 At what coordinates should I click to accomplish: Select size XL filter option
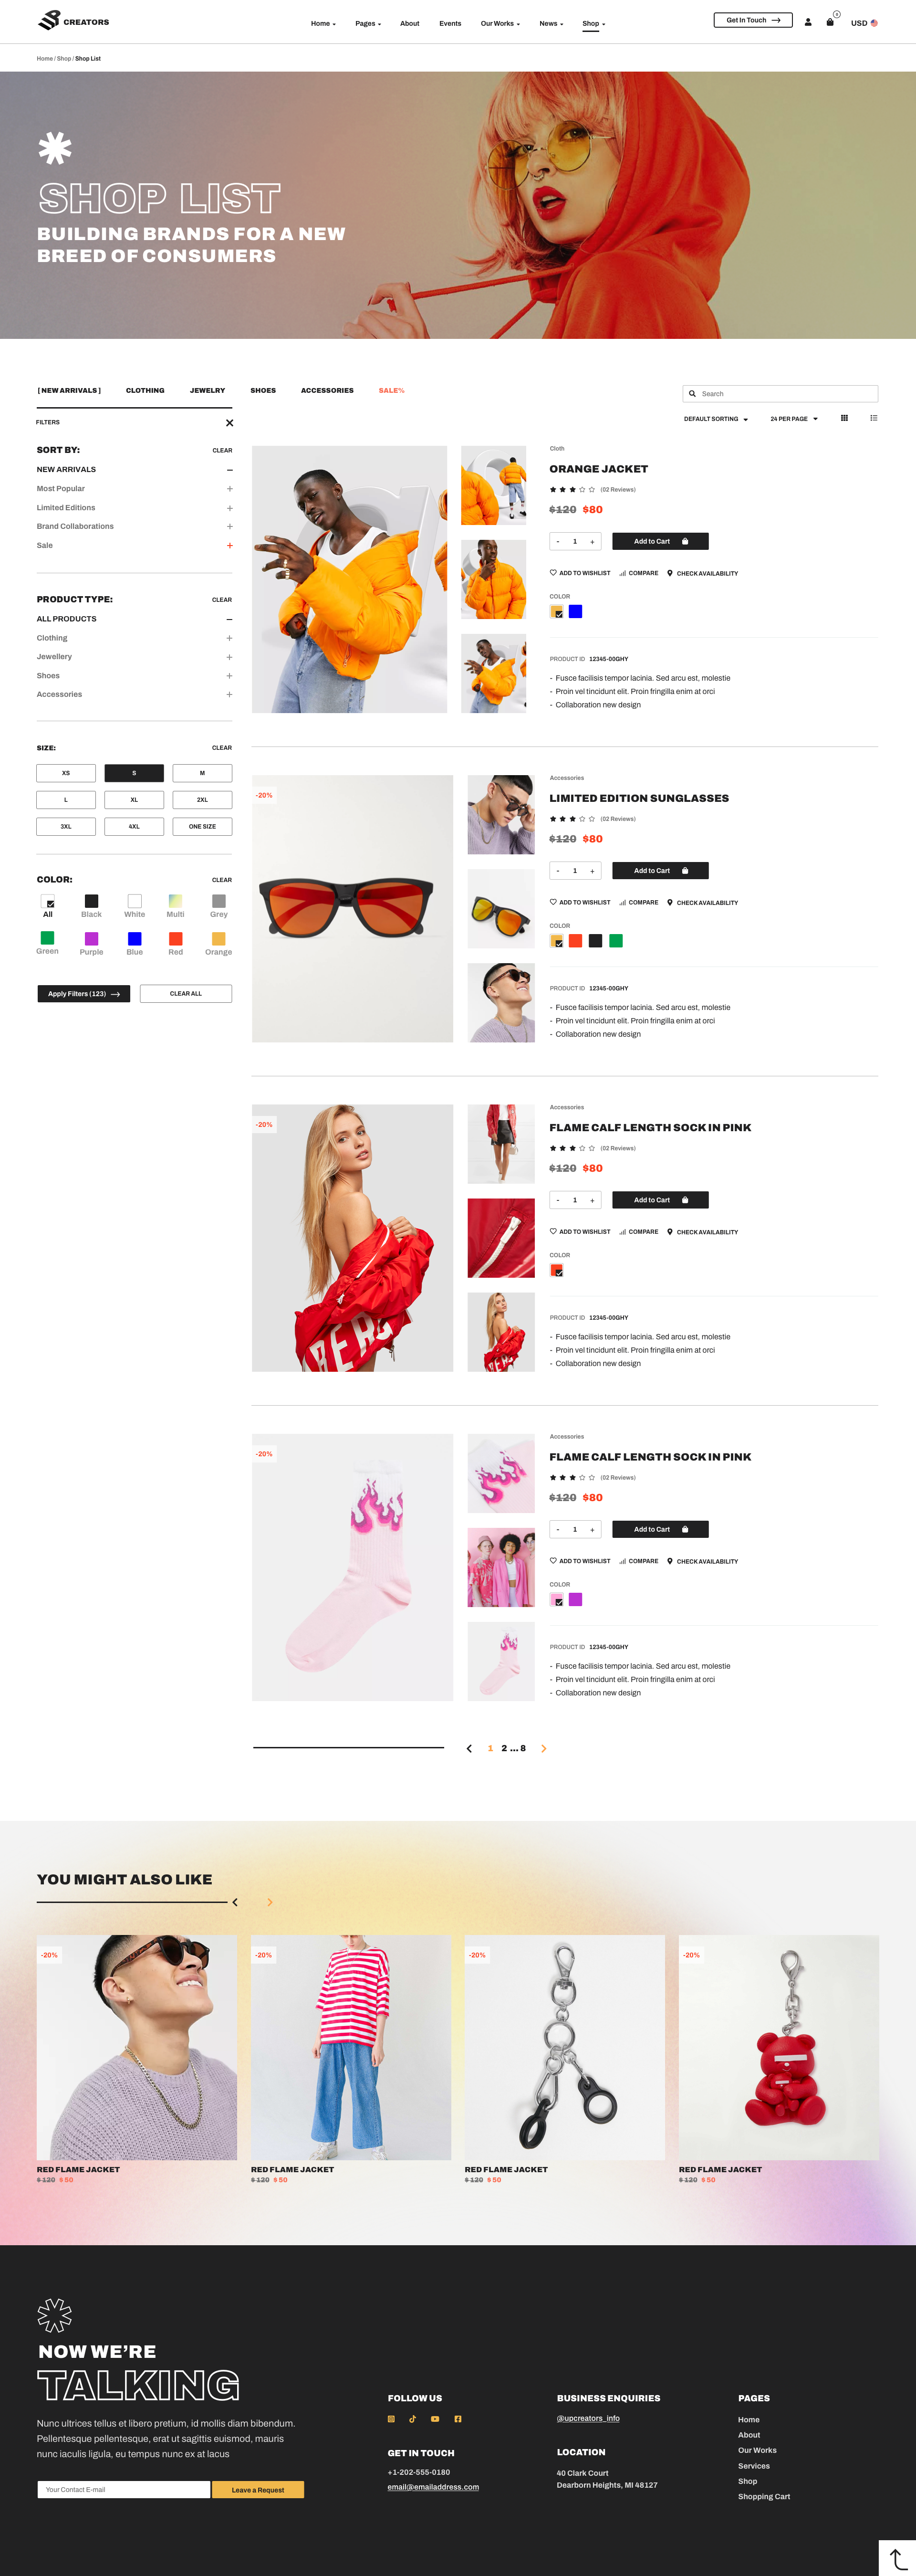tap(134, 800)
